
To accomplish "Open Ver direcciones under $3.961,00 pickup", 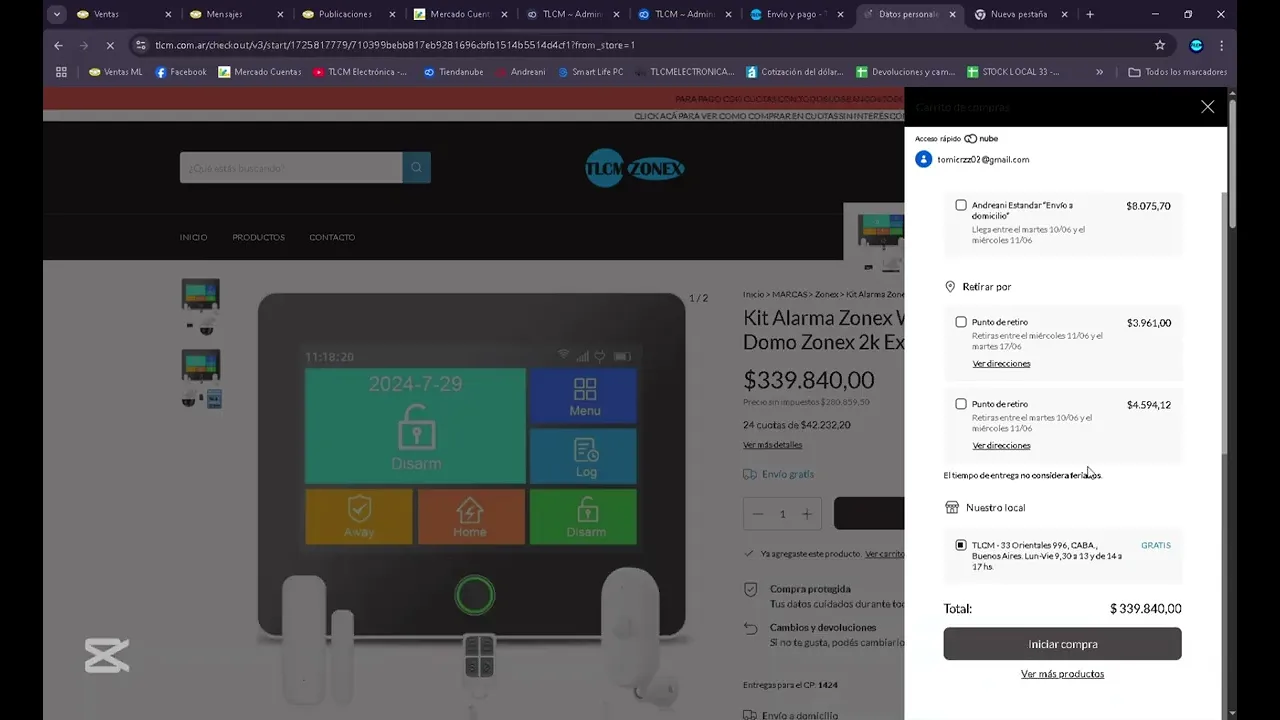I will (1001, 364).
